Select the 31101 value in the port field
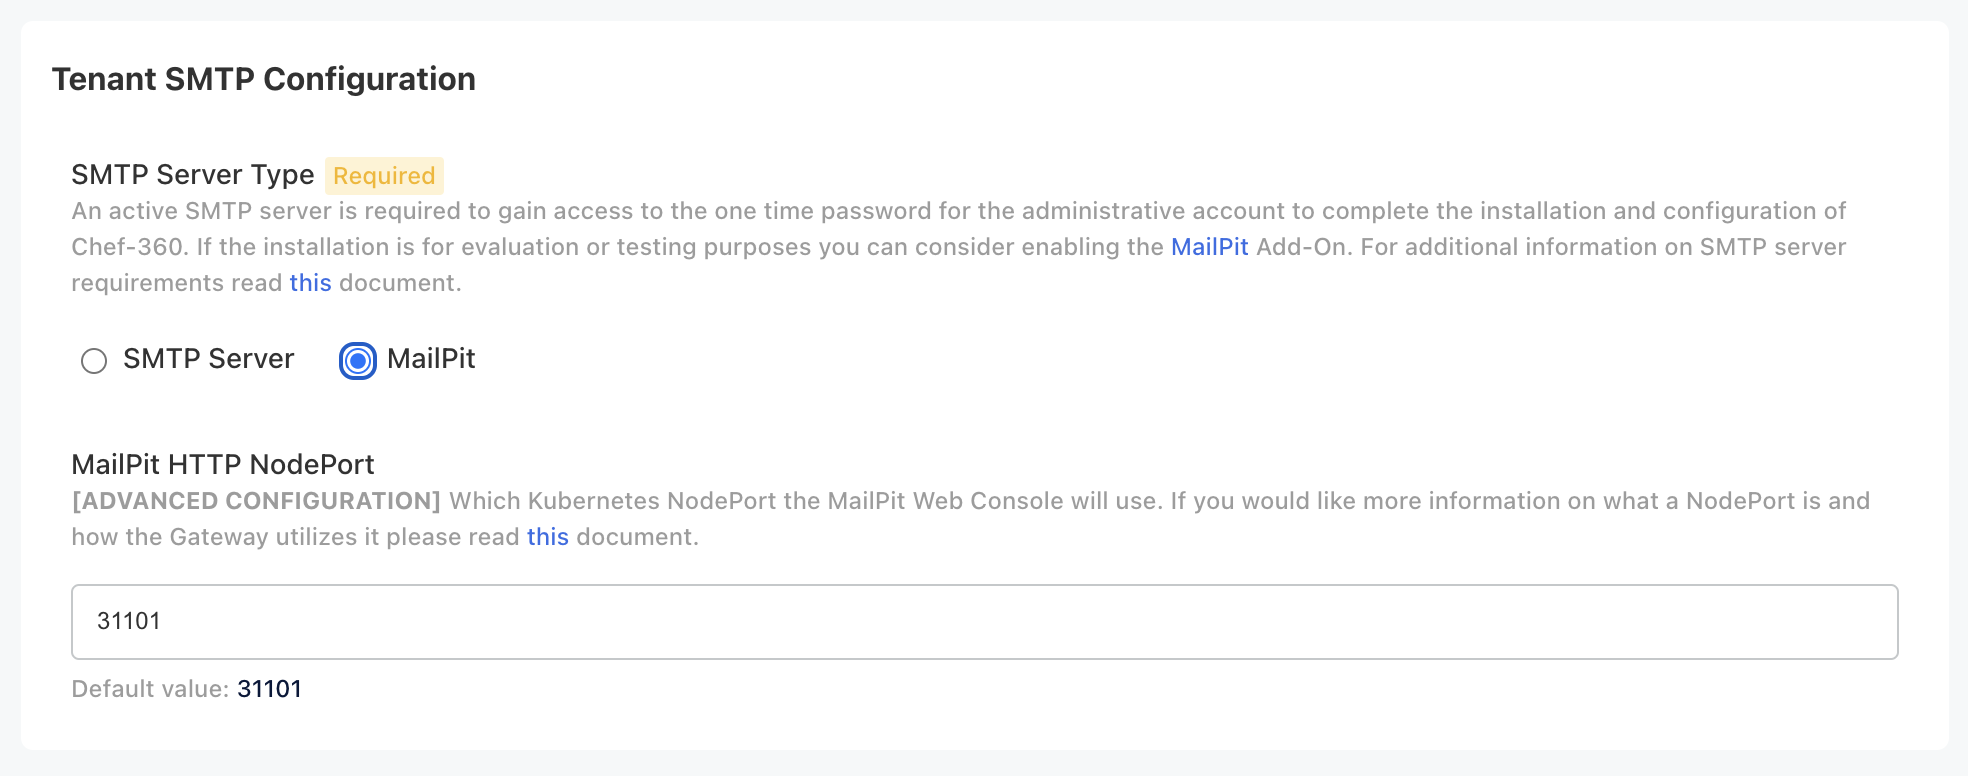The image size is (1968, 776). [130, 621]
